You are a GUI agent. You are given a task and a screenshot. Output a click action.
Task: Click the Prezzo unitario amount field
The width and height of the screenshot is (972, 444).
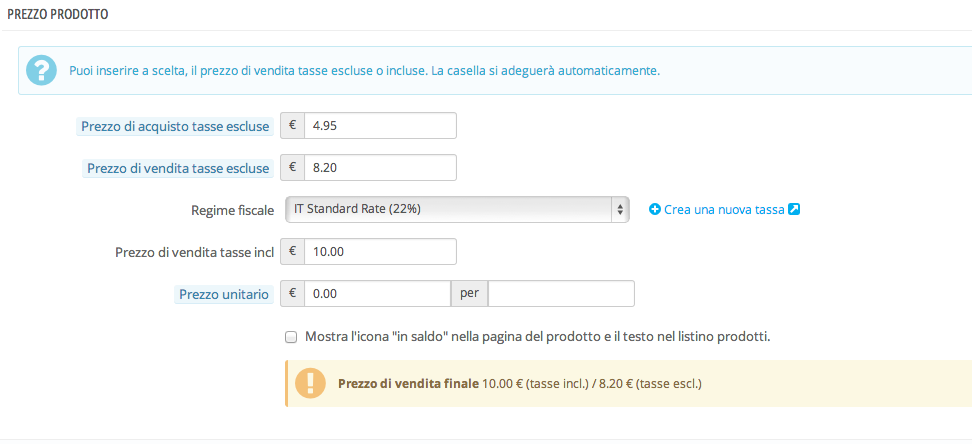[x=378, y=294]
